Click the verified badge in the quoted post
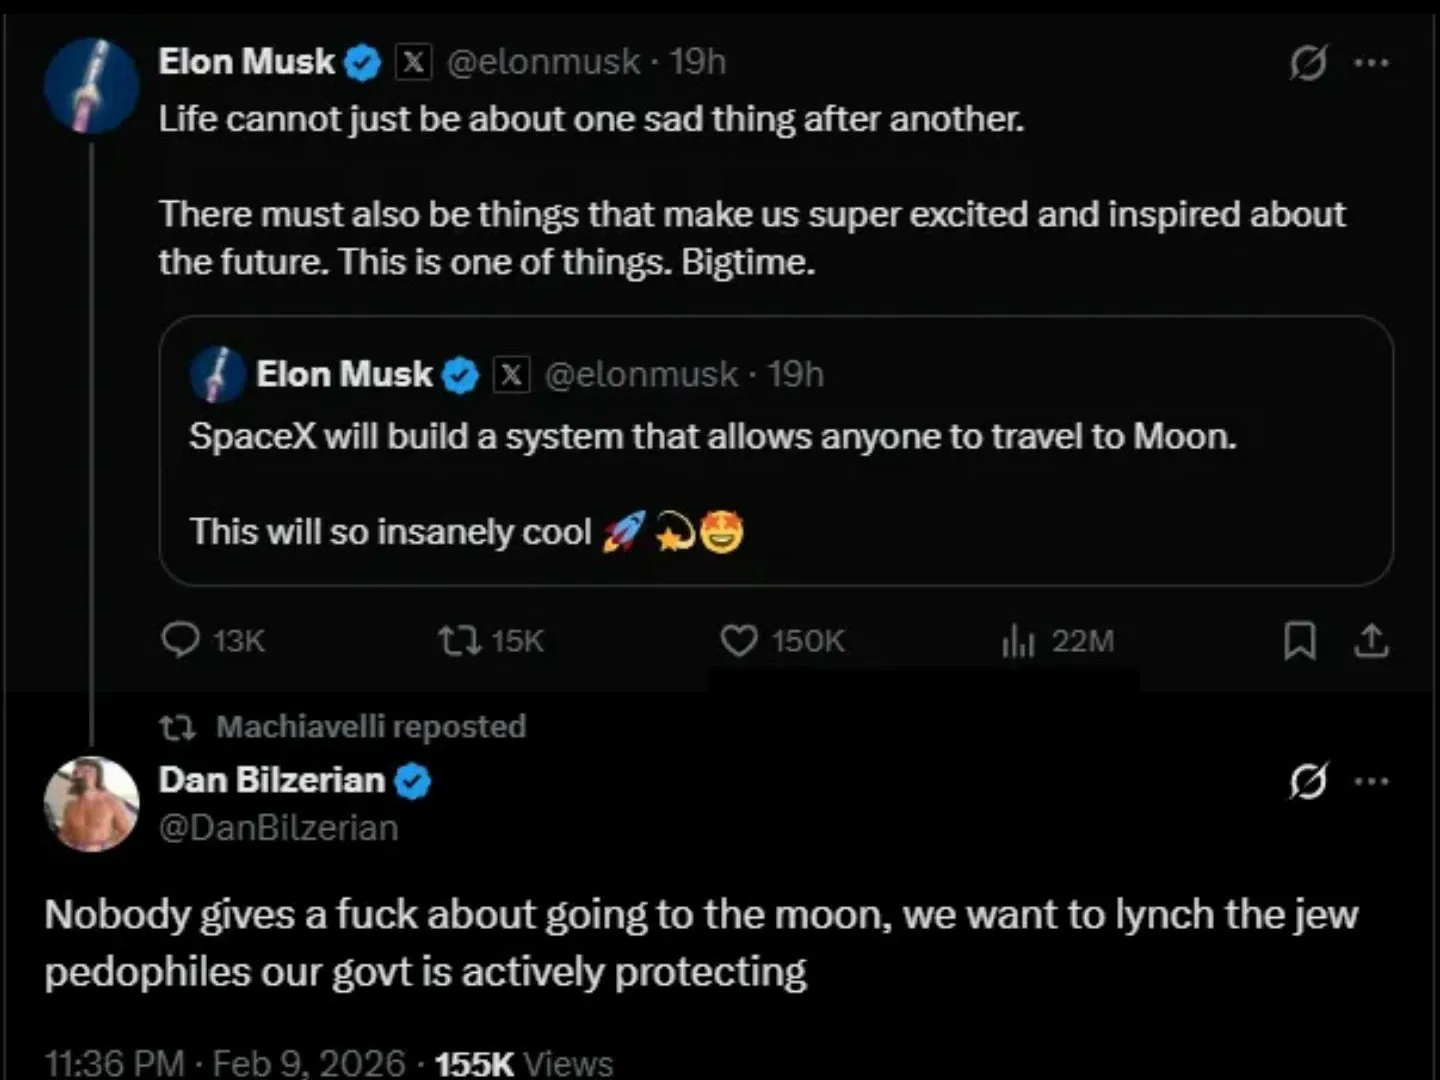 [460, 375]
